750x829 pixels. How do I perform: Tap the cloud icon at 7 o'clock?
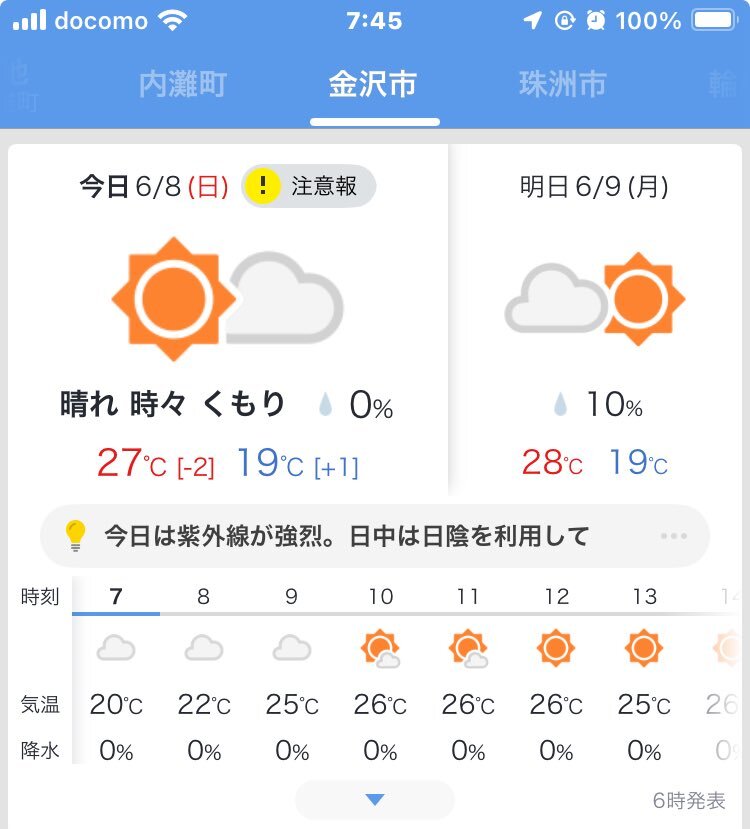pyautogui.click(x=116, y=648)
